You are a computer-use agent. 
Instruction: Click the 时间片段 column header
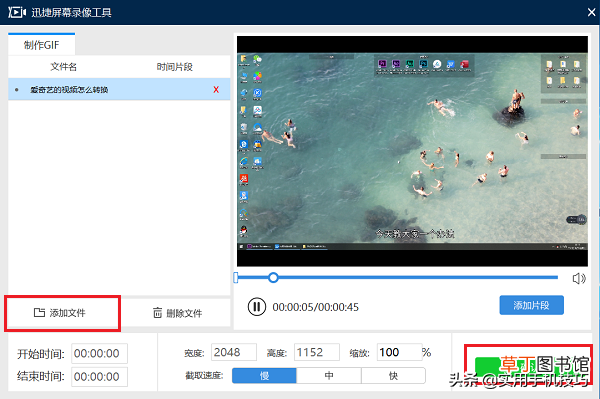click(x=174, y=67)
